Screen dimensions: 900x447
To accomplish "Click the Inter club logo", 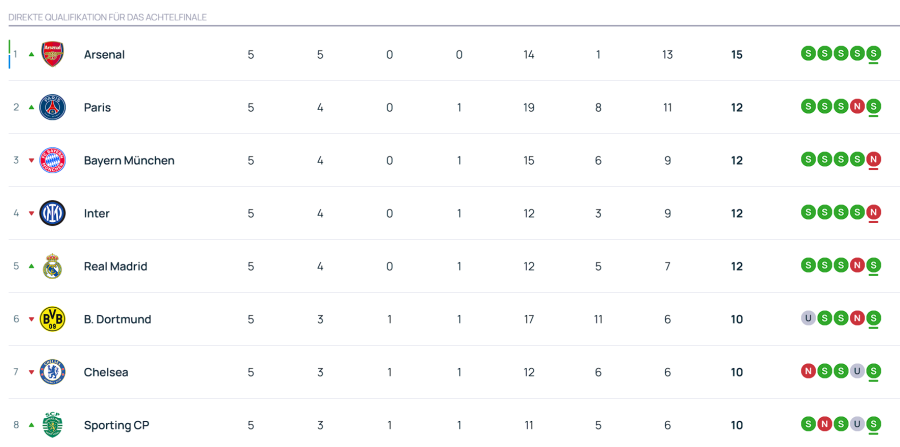I will pos(52,213).
